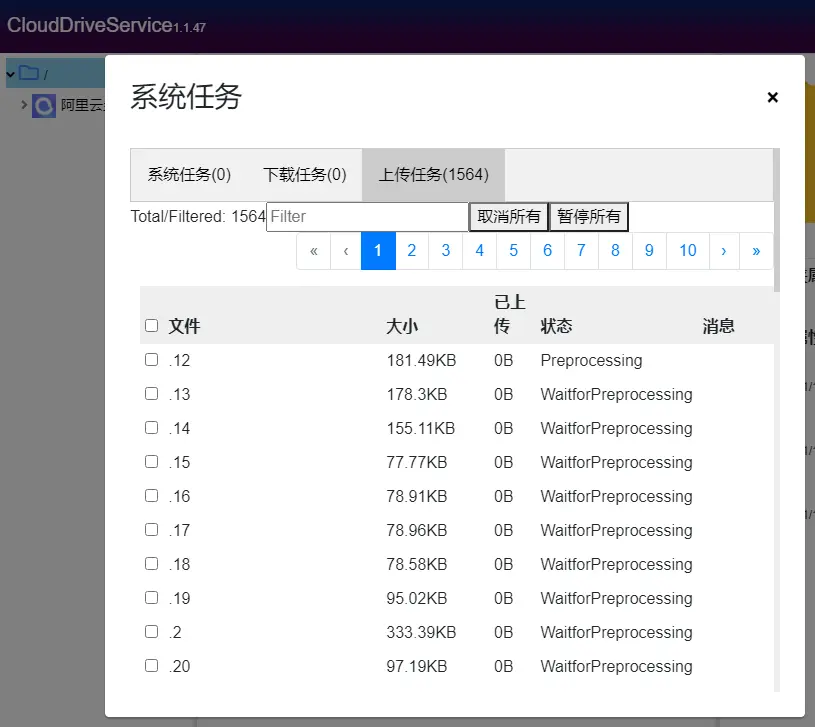815x727 pixels.
Task: Click the 状态 column header
Action: click(556, 326)
